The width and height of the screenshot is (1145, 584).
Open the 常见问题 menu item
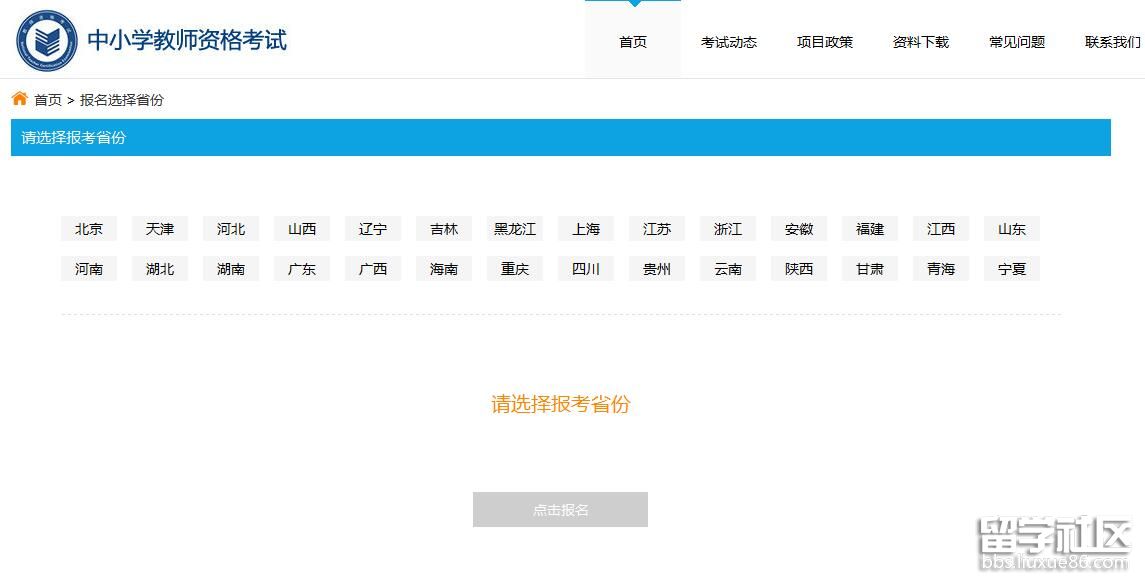coord(1015,42)
